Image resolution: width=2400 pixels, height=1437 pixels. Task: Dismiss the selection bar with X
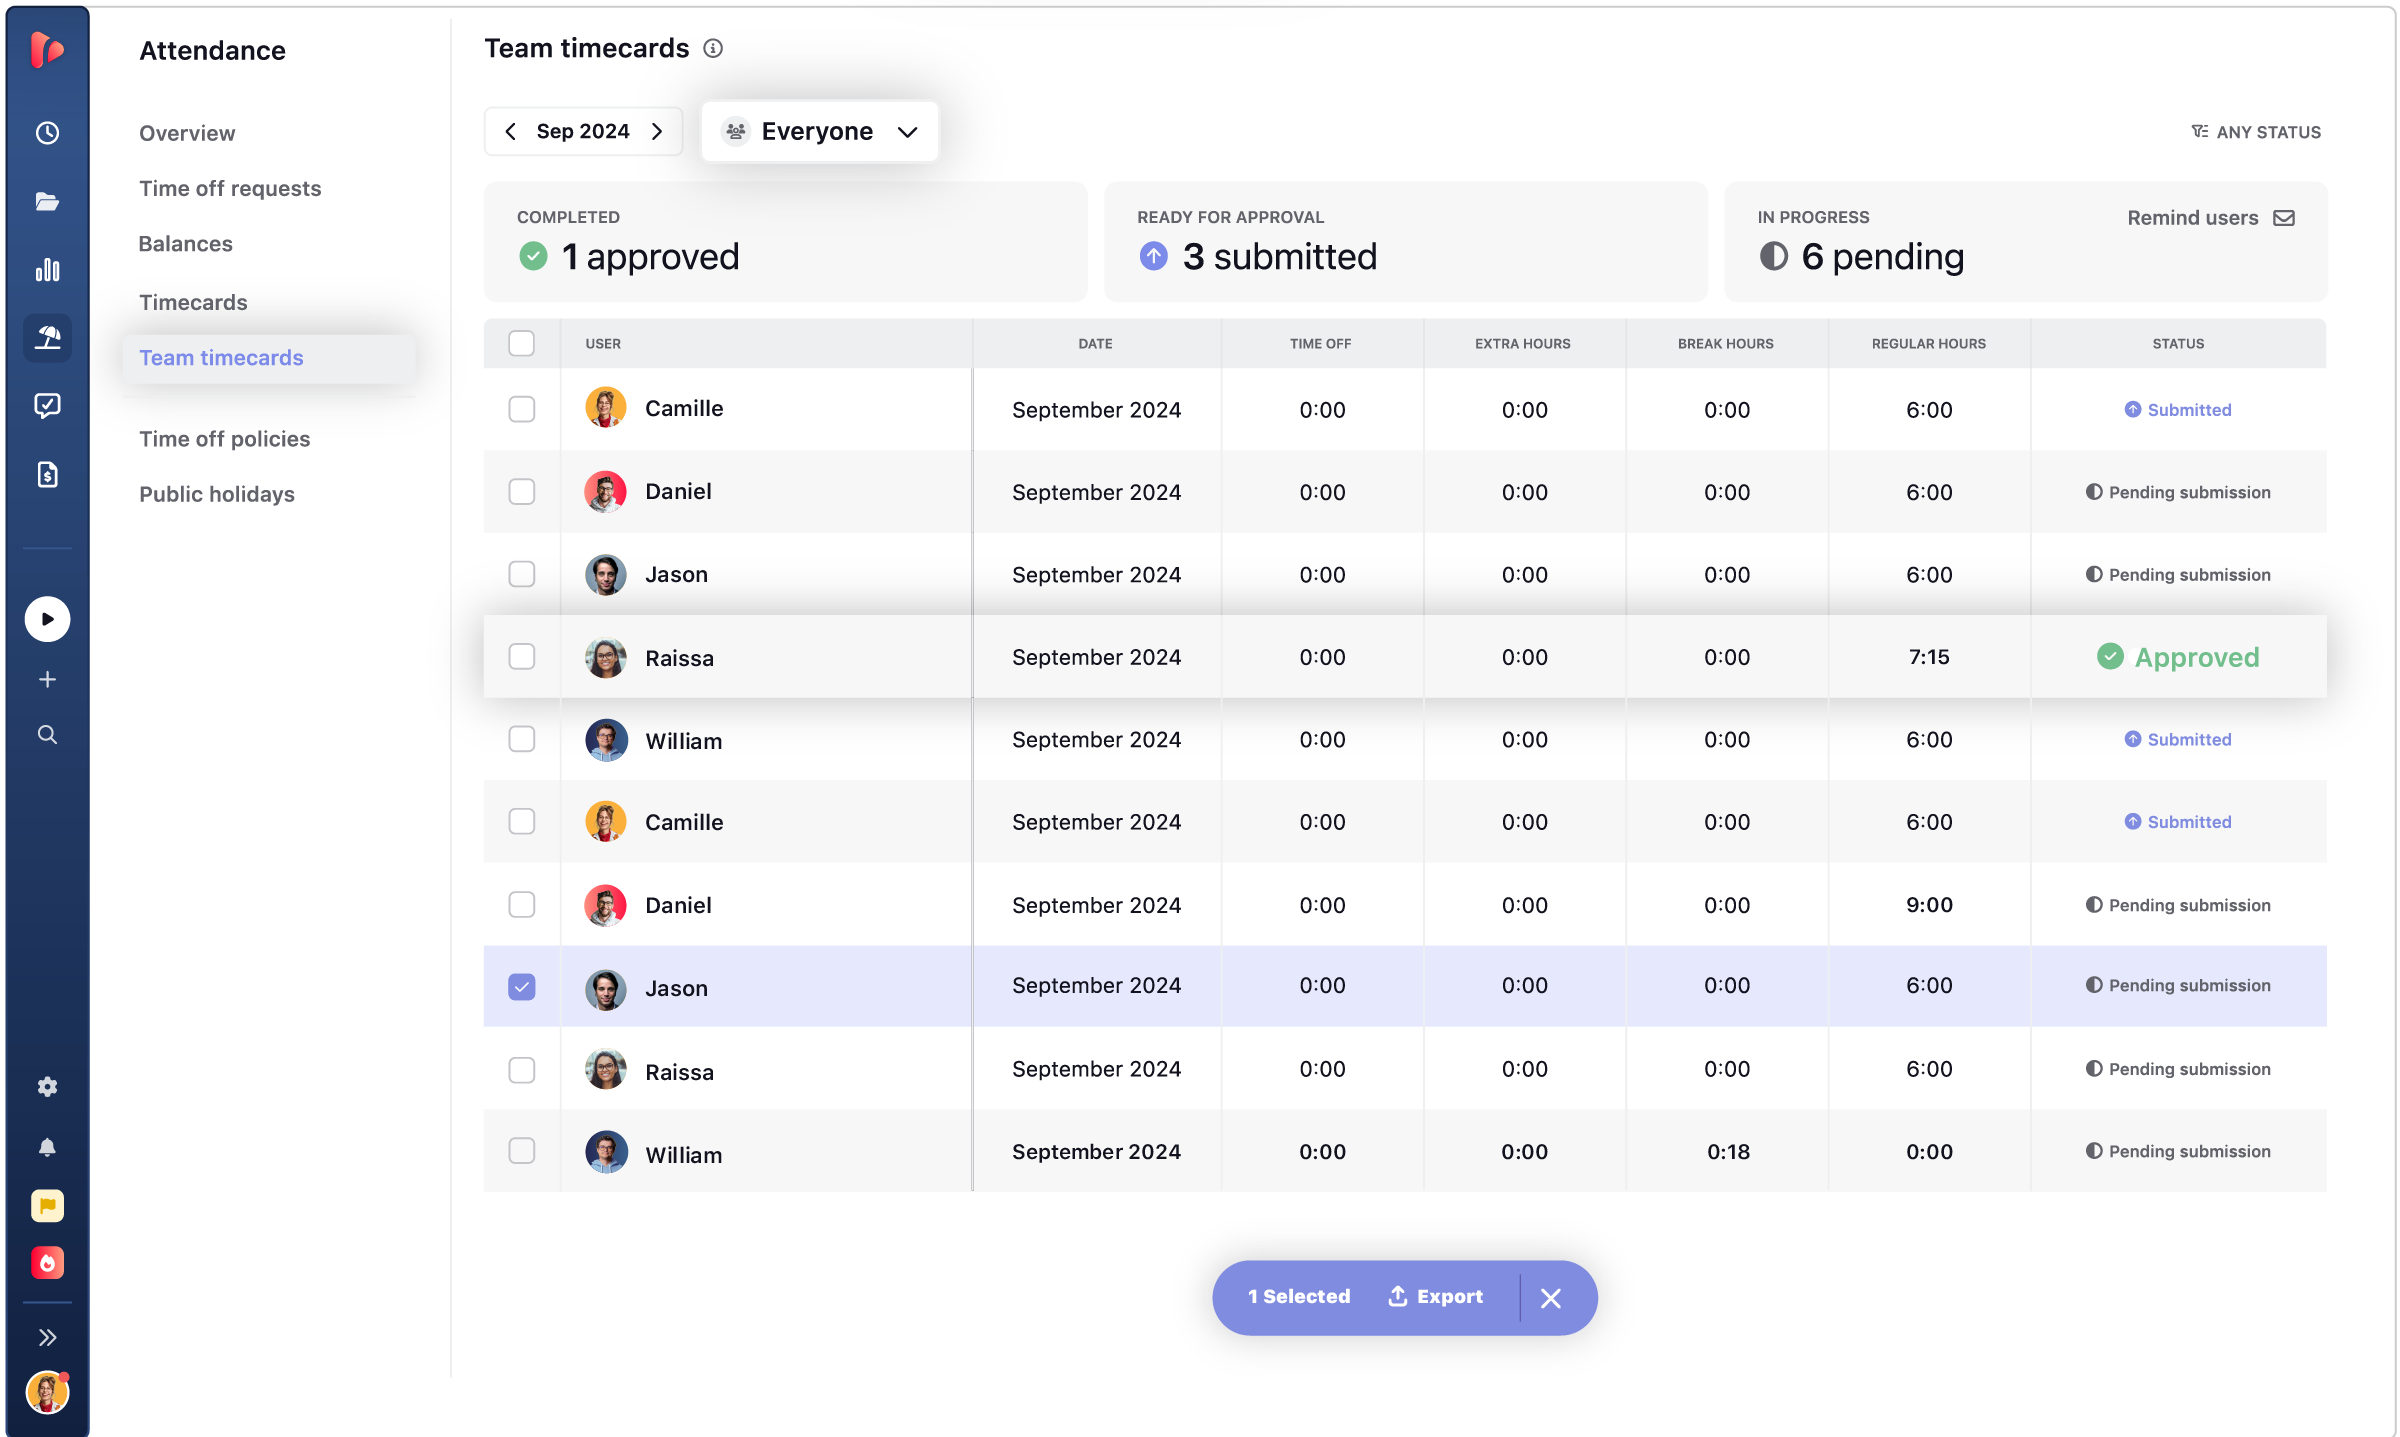pos(1551,1298)
